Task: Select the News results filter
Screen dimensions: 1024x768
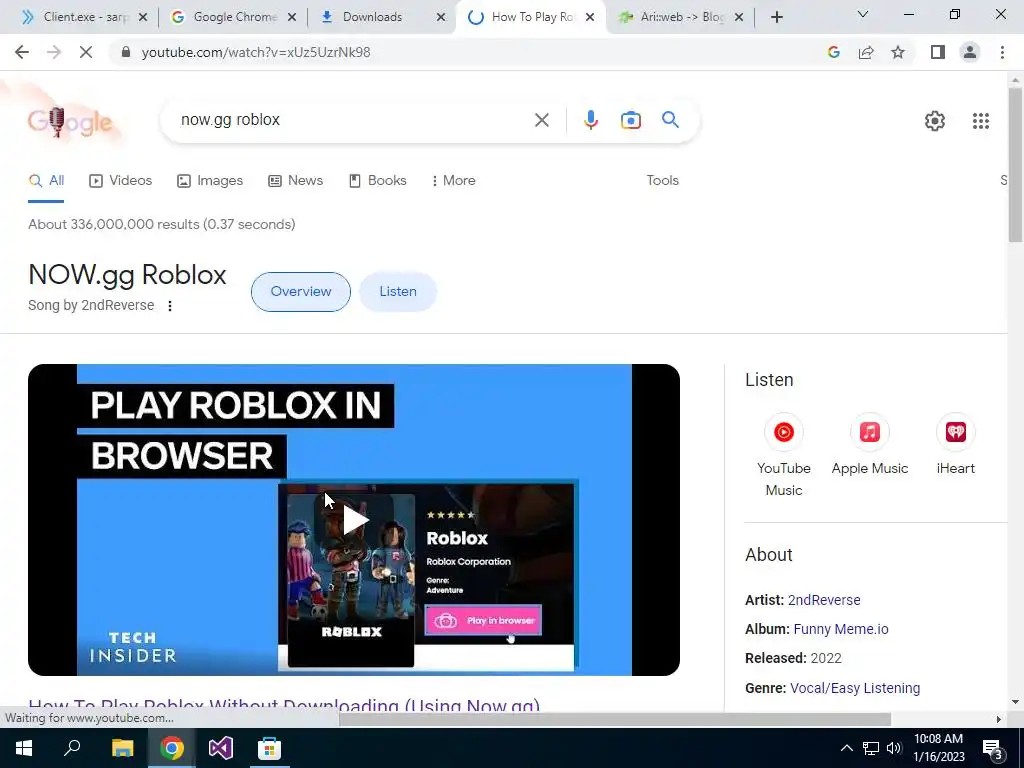Action: click(x=295, y=181)
